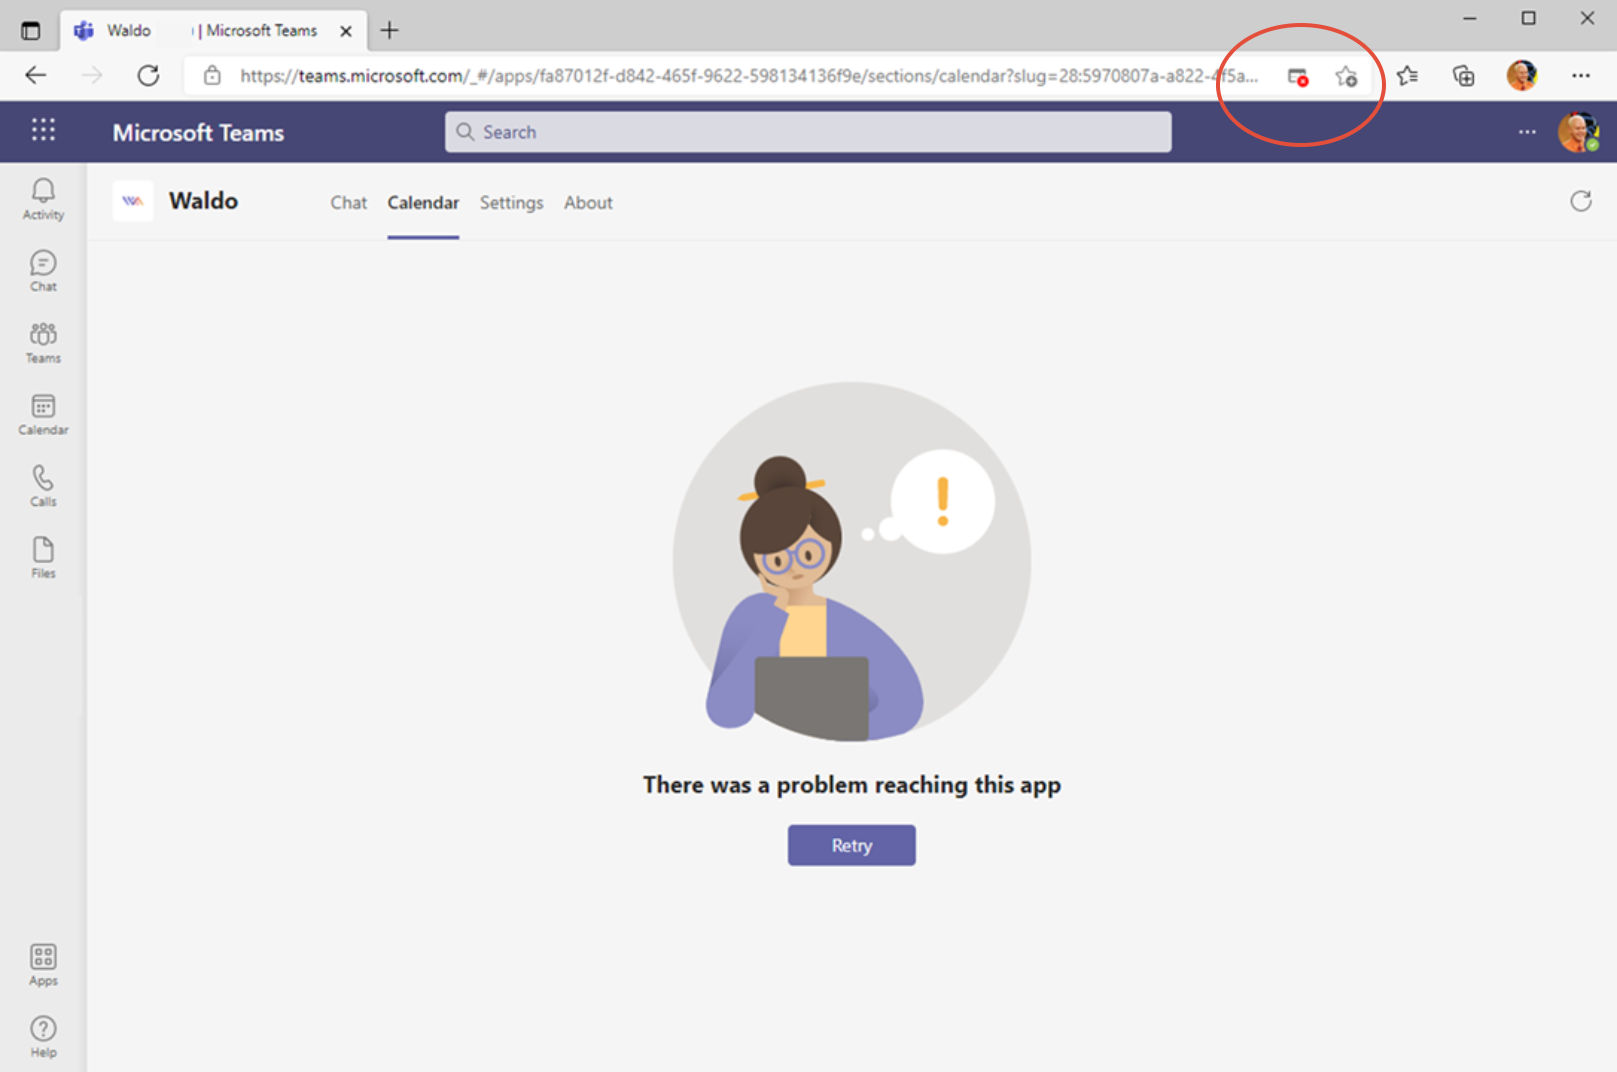Maximize the browser window
Viewport: 1617px width, 1072px height.
click(1528, 18)
